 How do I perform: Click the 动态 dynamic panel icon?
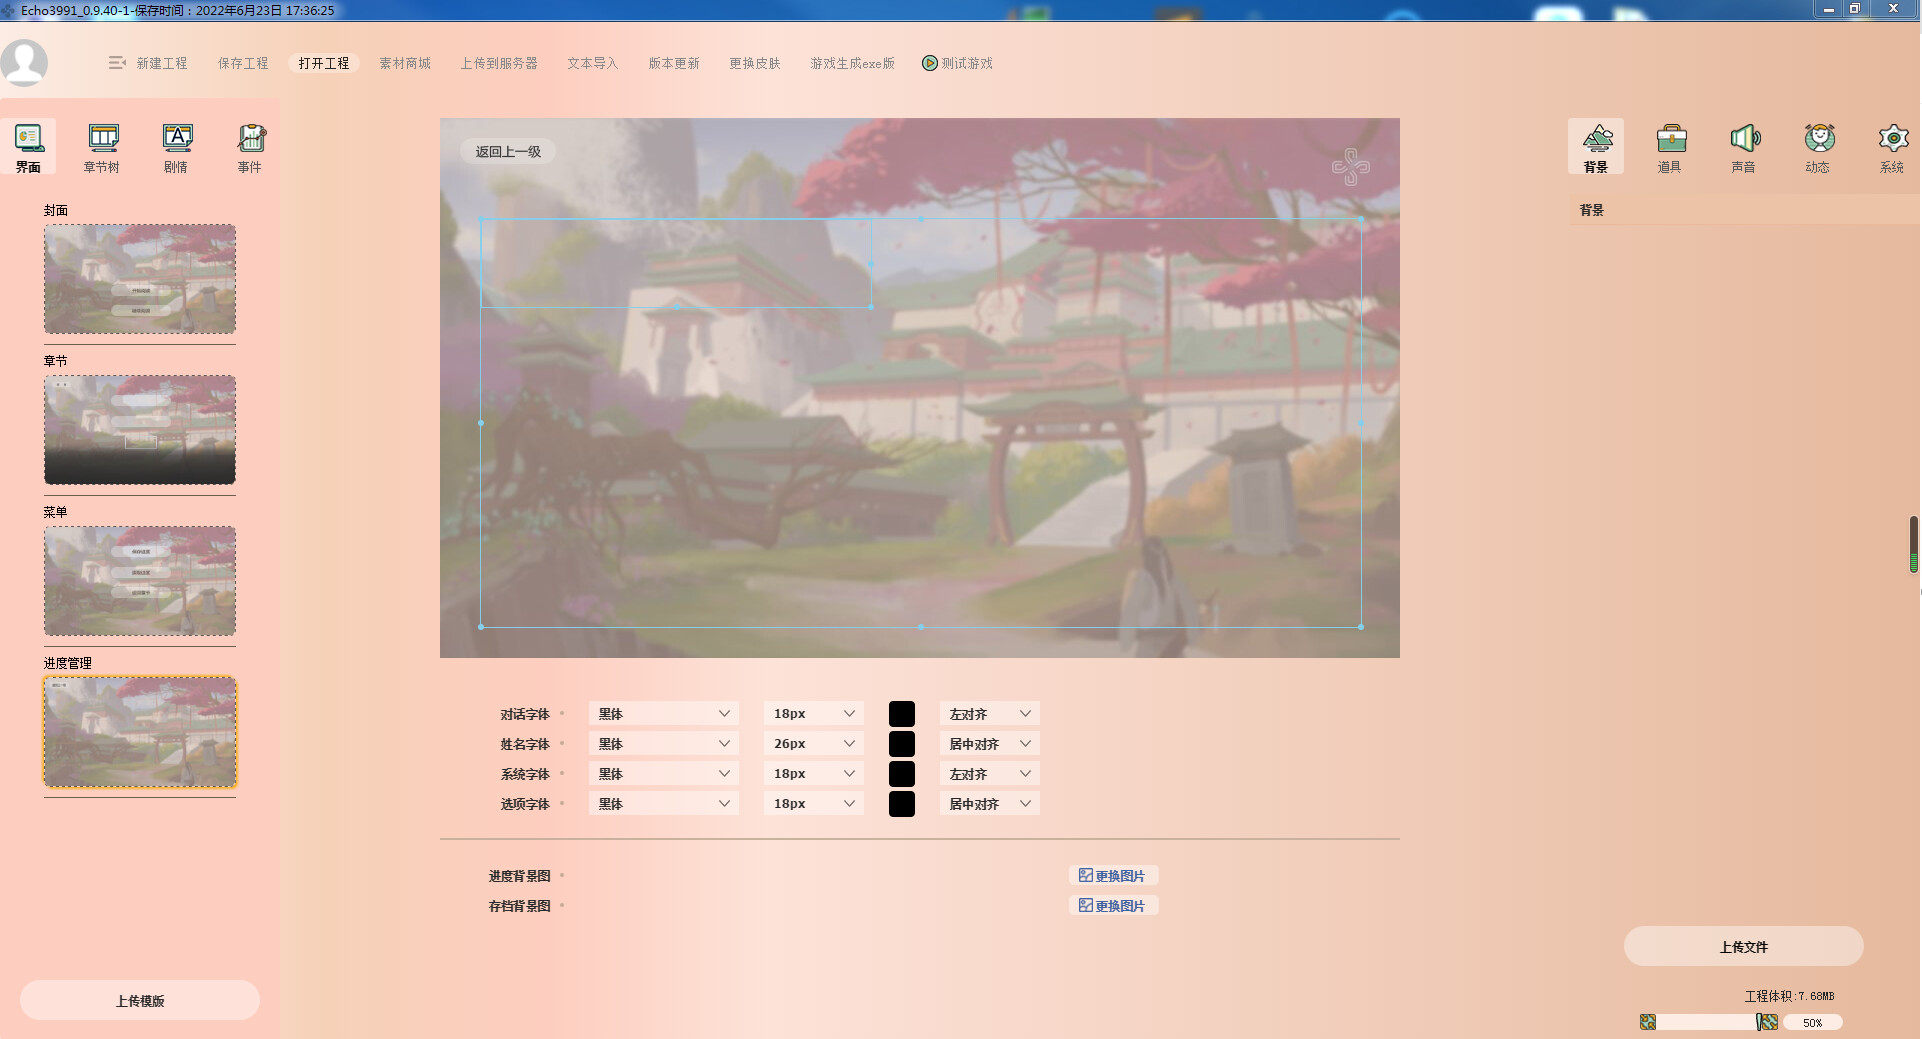pos(1818,146)
